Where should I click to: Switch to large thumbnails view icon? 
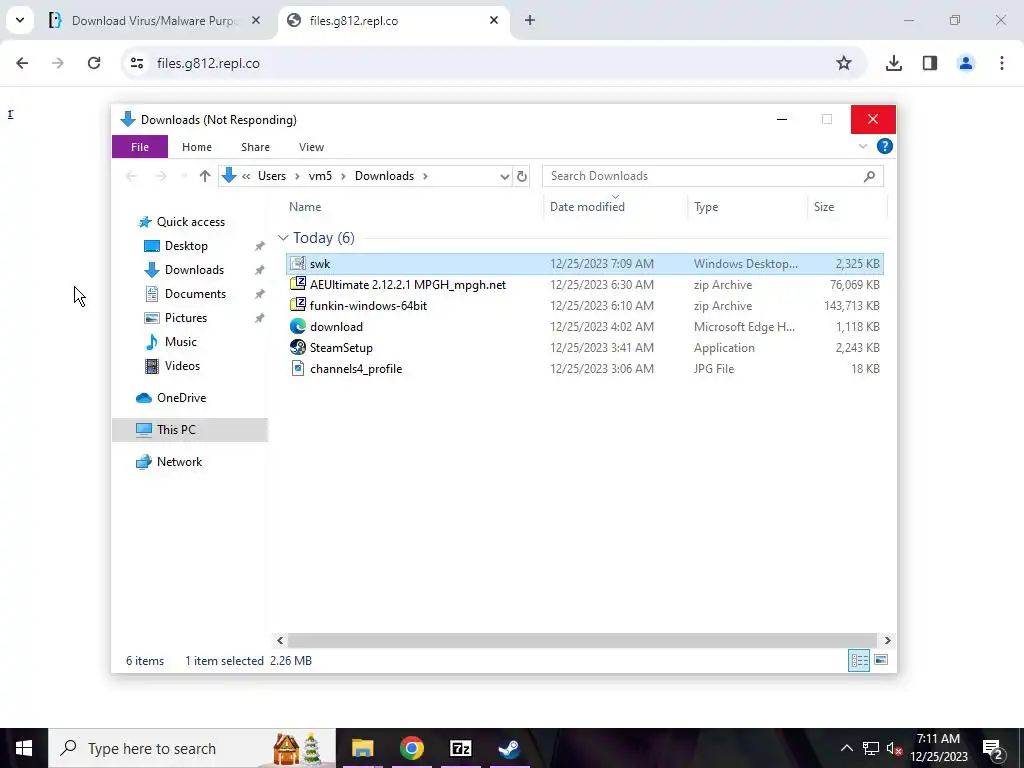[881, 660]
